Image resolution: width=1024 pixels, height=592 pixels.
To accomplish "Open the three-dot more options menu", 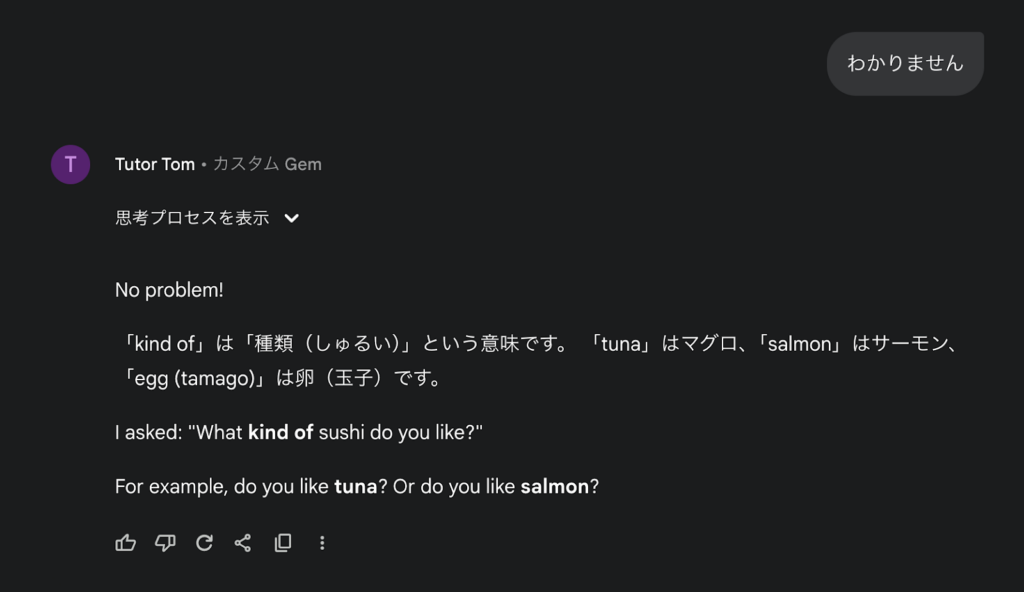I will coord(322,543).
